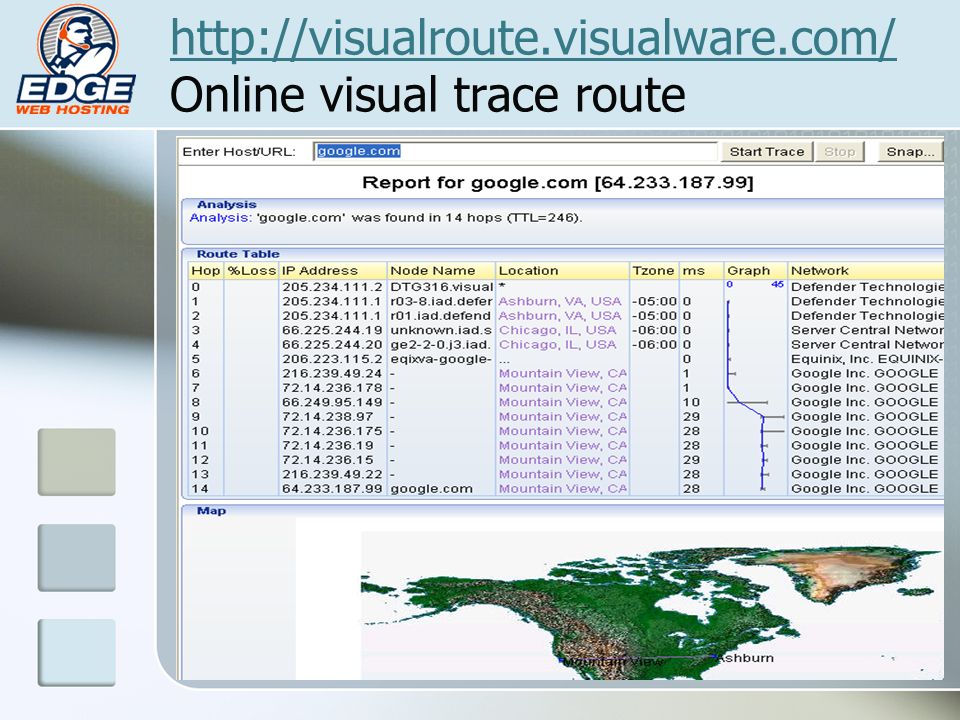Start the trace with Start Trace
The height and width of the screenshot is (720, 960).
pos(767,152)
